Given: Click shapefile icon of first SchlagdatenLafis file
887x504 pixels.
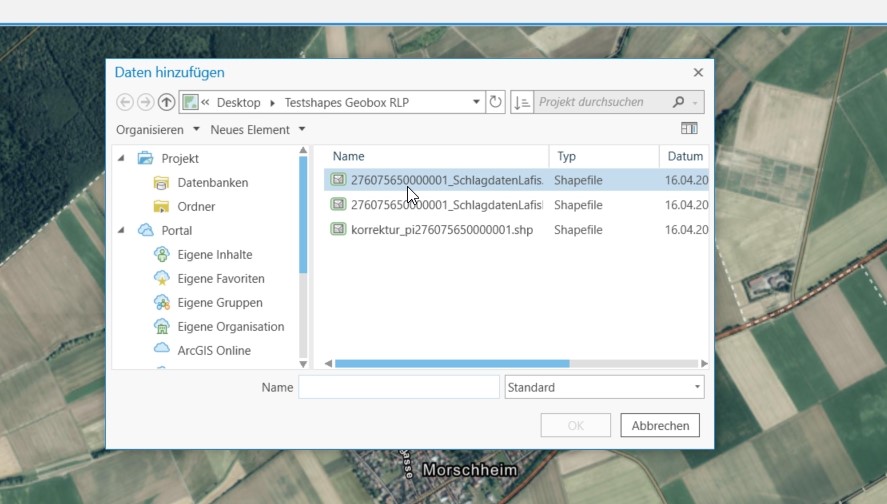Looking at the screenshot, I should pyautogui.click(x=338, y=179).
